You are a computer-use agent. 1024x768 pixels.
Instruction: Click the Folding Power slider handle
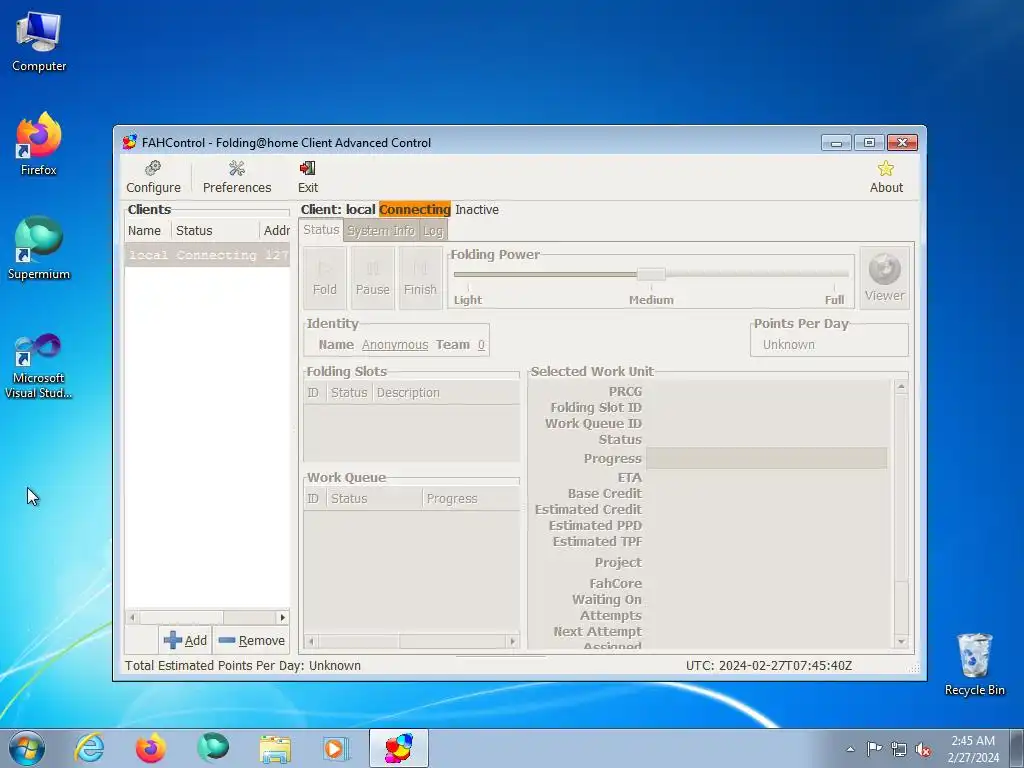(651, 274)
